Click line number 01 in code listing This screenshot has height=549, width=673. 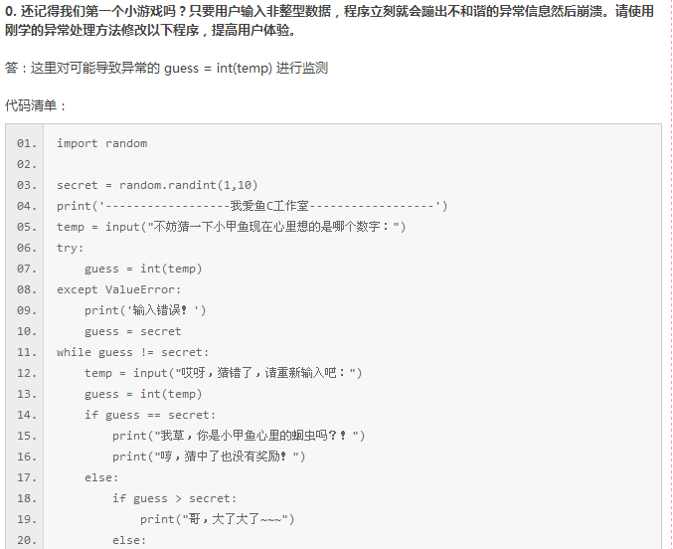[x=27, y=143]
